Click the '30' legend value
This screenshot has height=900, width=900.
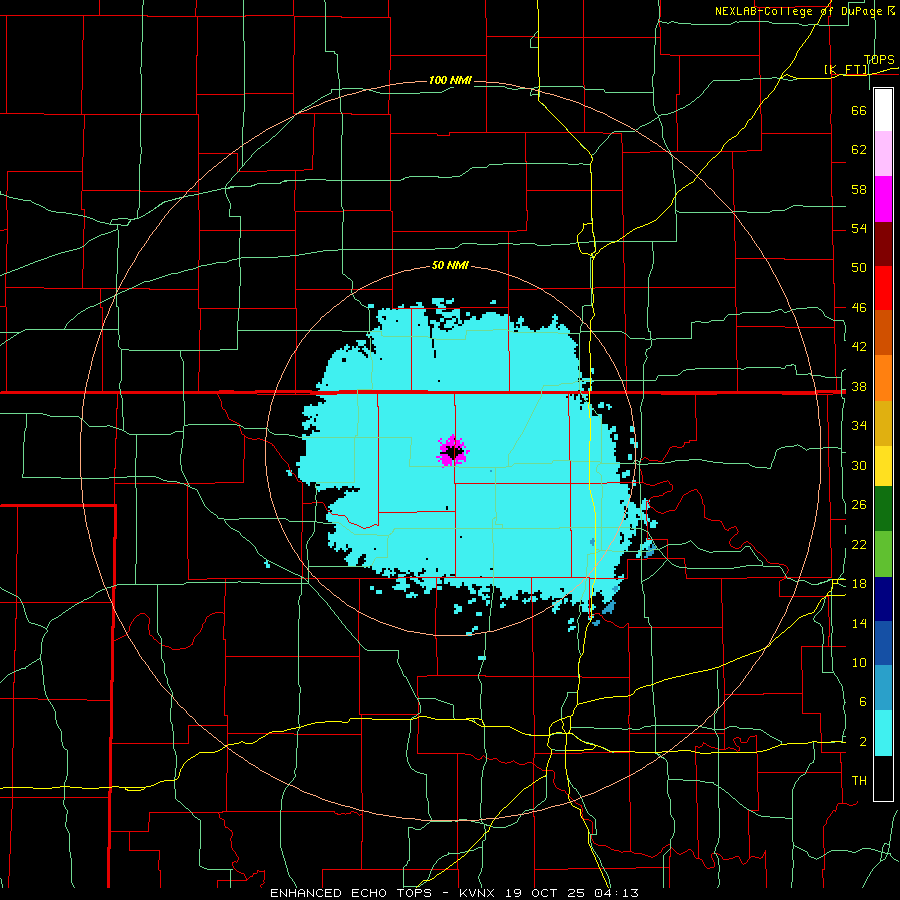[859, 465]
